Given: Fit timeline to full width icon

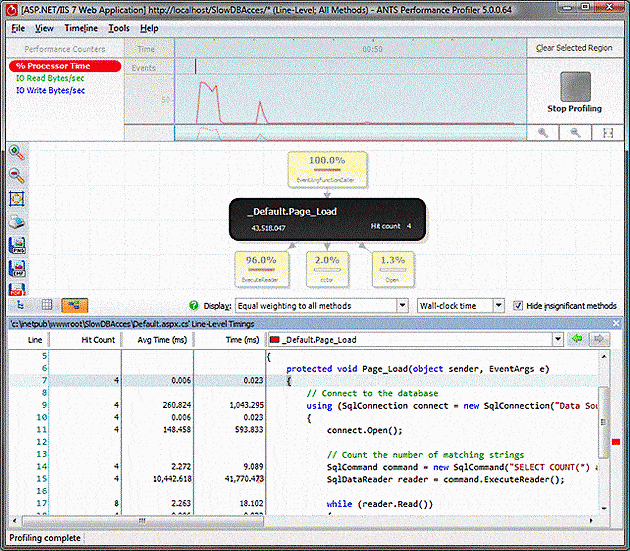Looking at the screenshot, I should (x=608, y=133).
